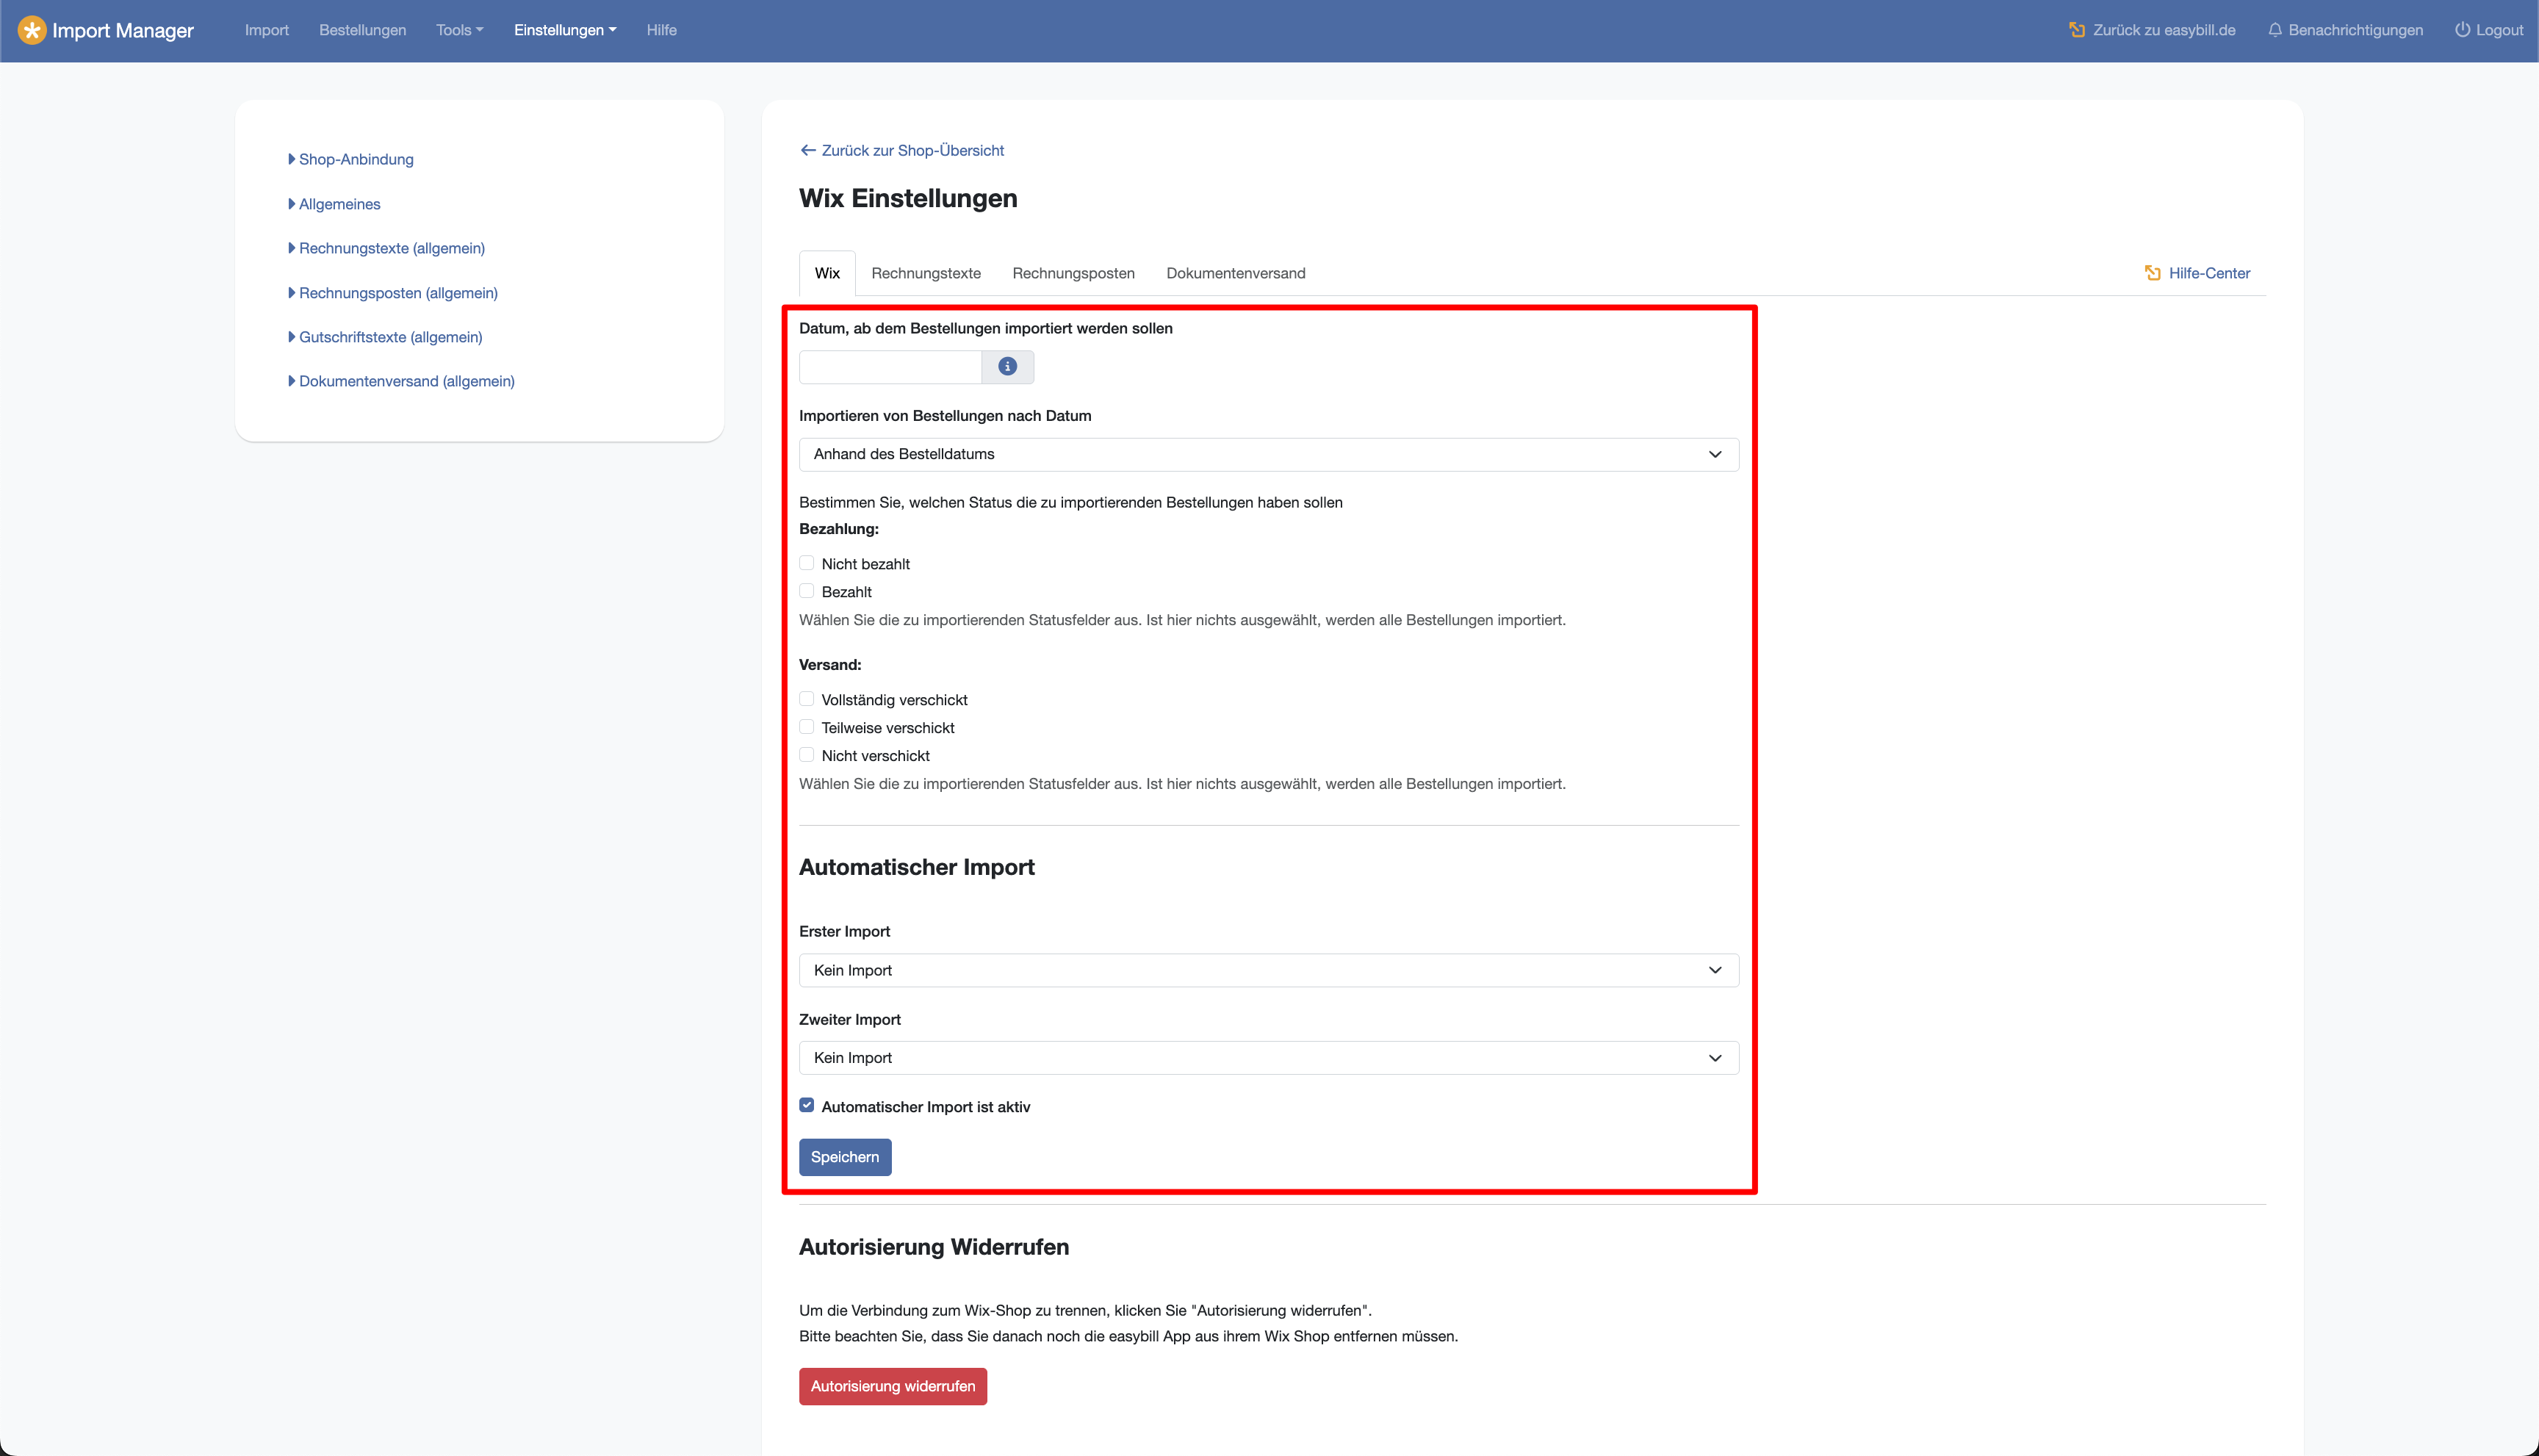Image resolution: width=2539 pixels, height=1456 pixels.
Task: Click the bell notification icon
Action: (x=2275, y=30)
